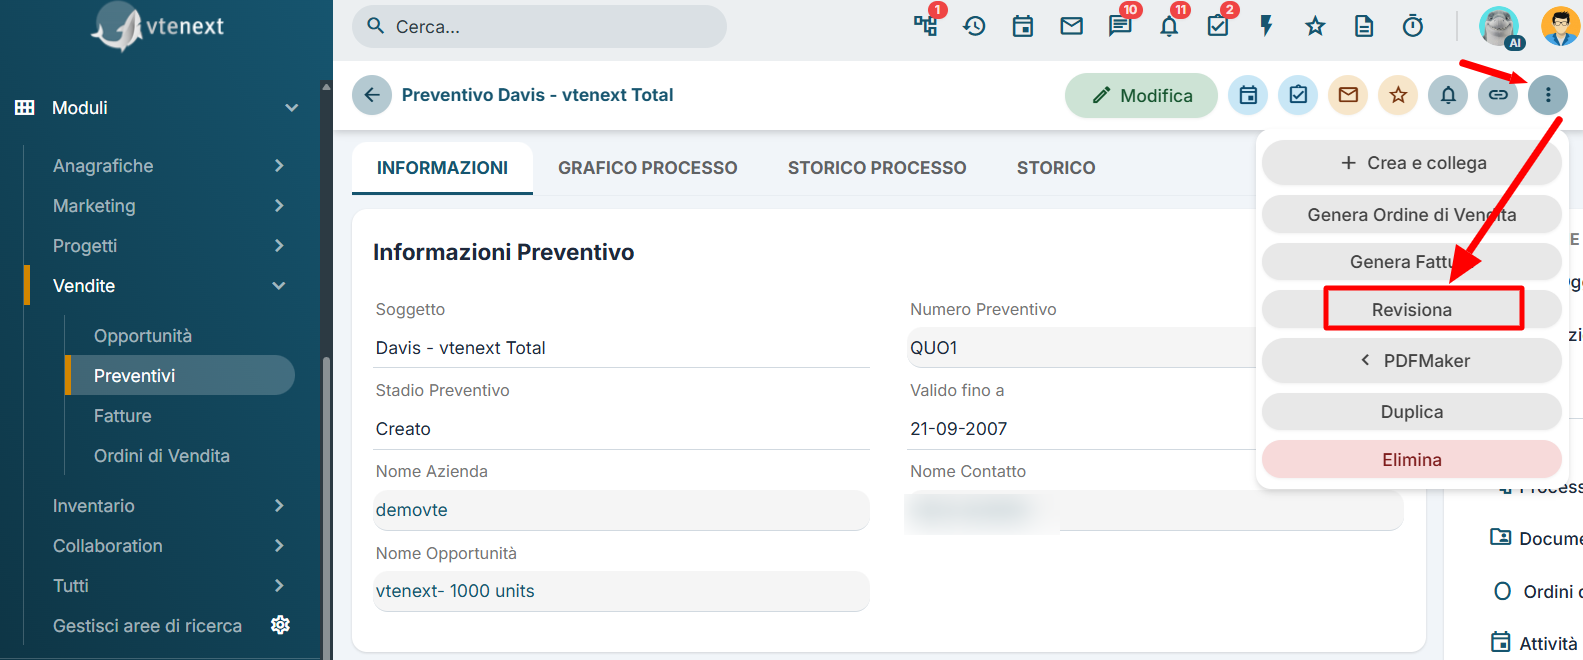The image size is (1583, 660).
Task: Click the lightning bolt quick-create icon
Action: pos(1266,26)
